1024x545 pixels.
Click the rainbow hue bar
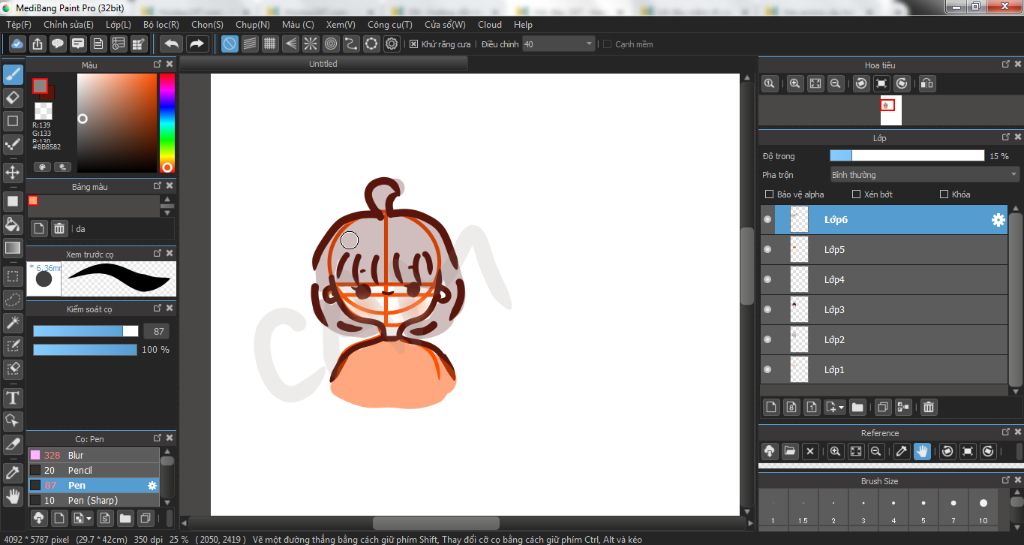coord(167,123)
